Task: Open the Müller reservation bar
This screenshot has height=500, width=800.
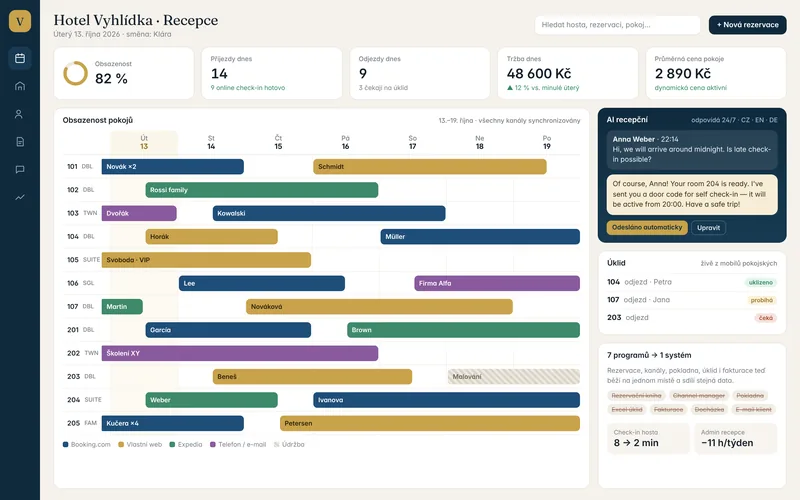Action: click(480, 237)
